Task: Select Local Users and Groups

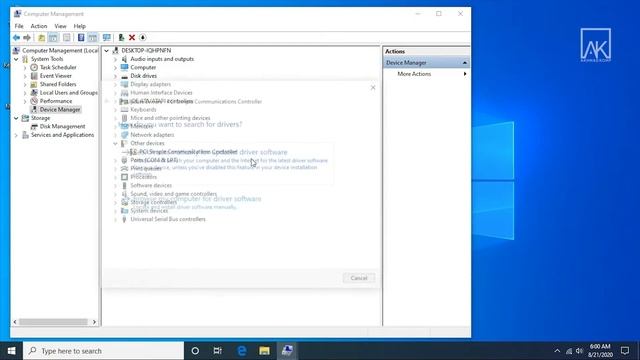Action: click(x=69, y=93)
